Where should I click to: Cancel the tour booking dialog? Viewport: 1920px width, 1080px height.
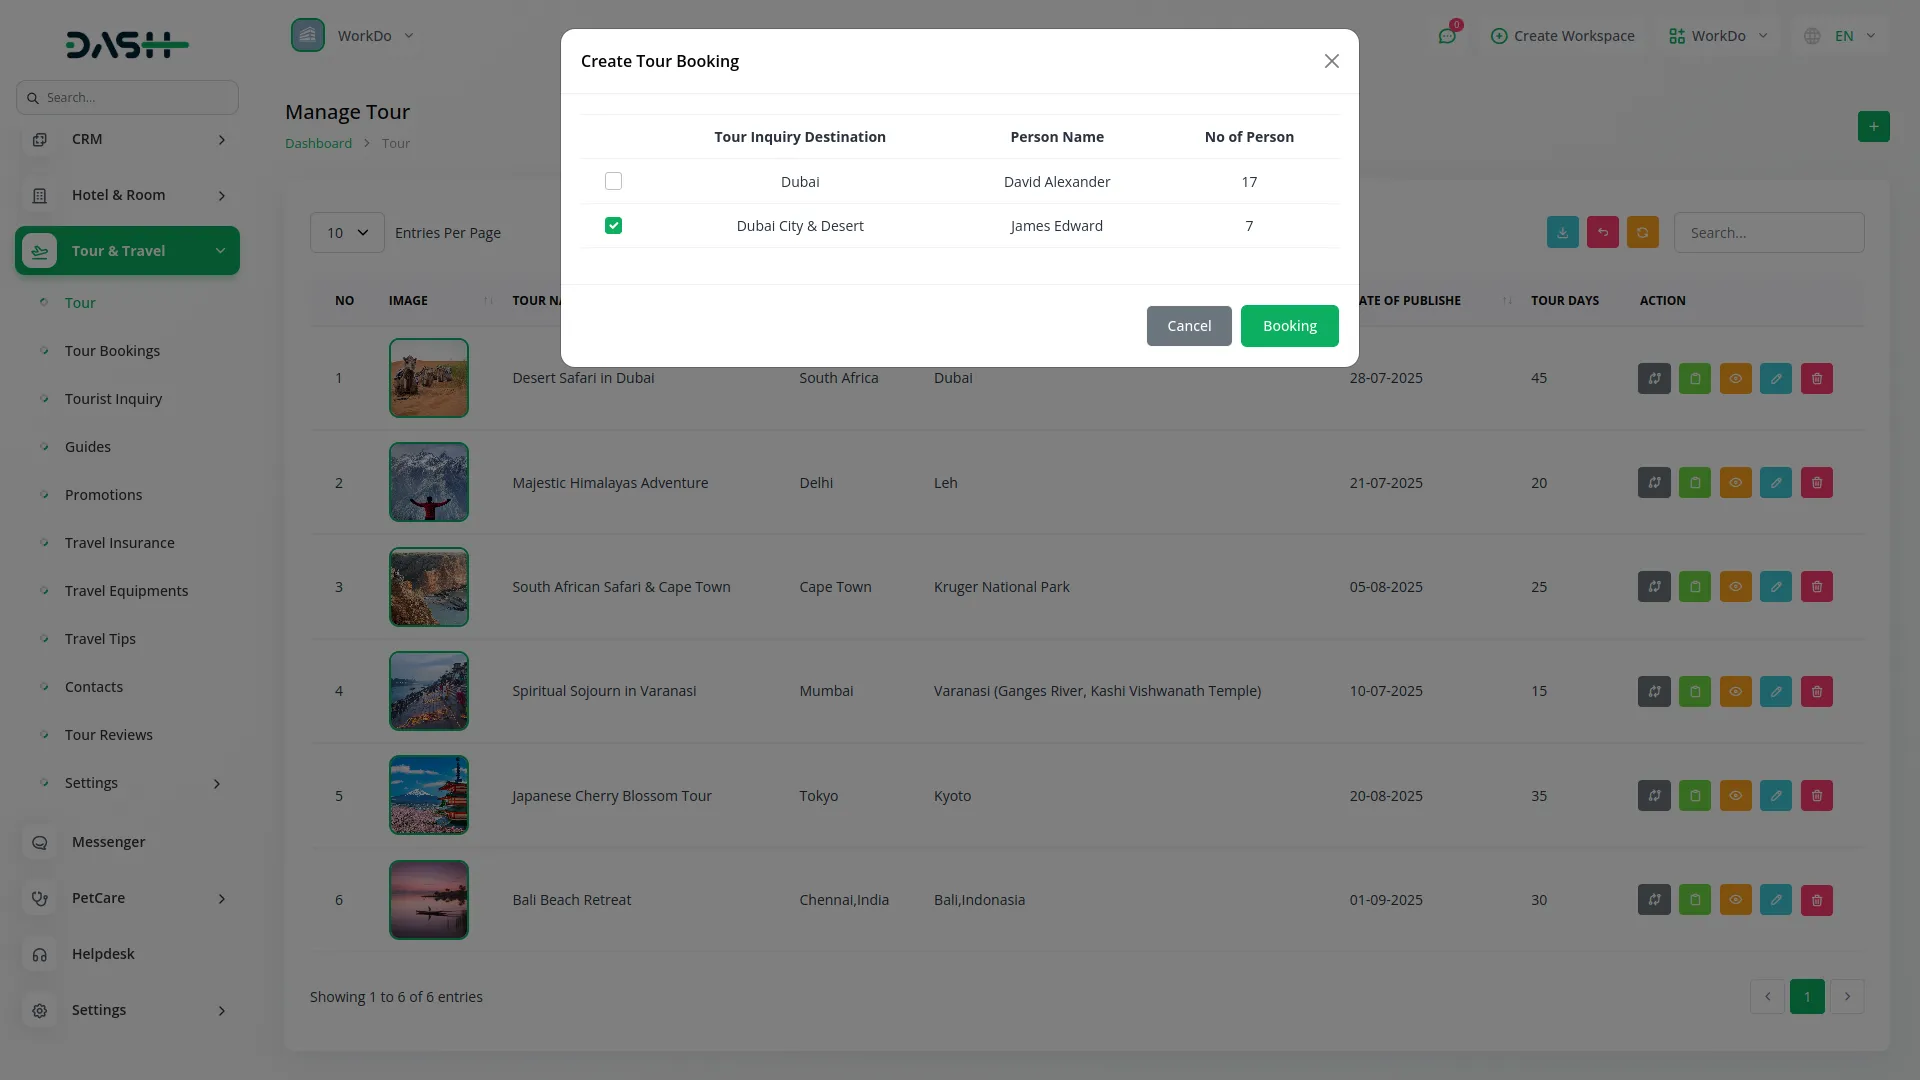point(1188,326)
